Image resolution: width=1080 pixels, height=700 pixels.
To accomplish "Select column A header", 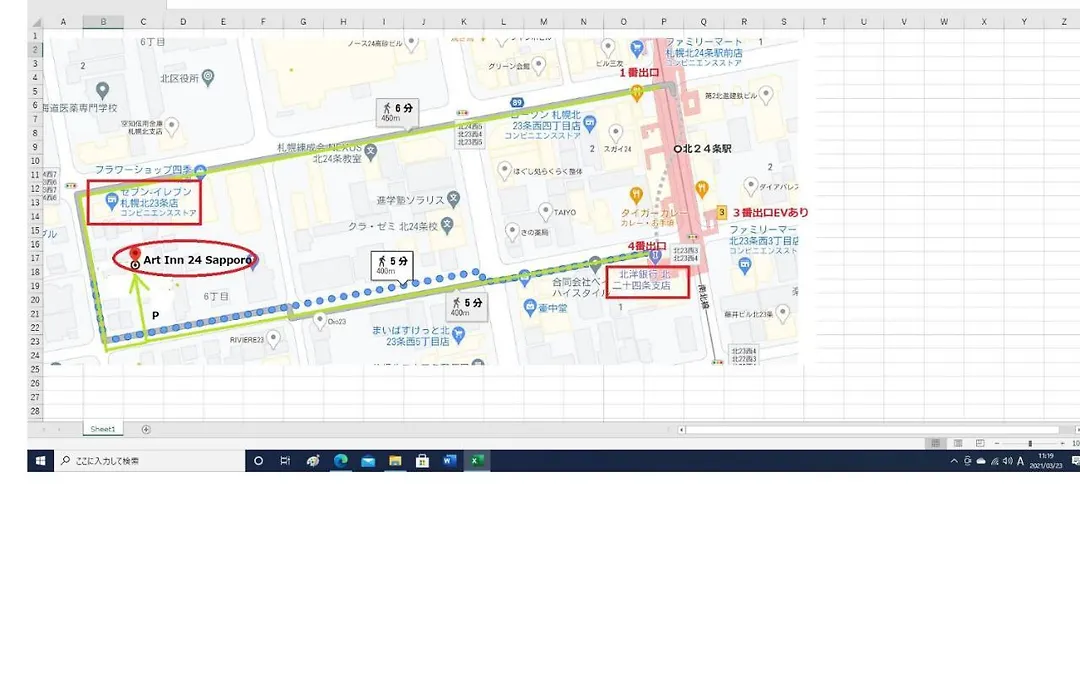I will pos(63,22).
